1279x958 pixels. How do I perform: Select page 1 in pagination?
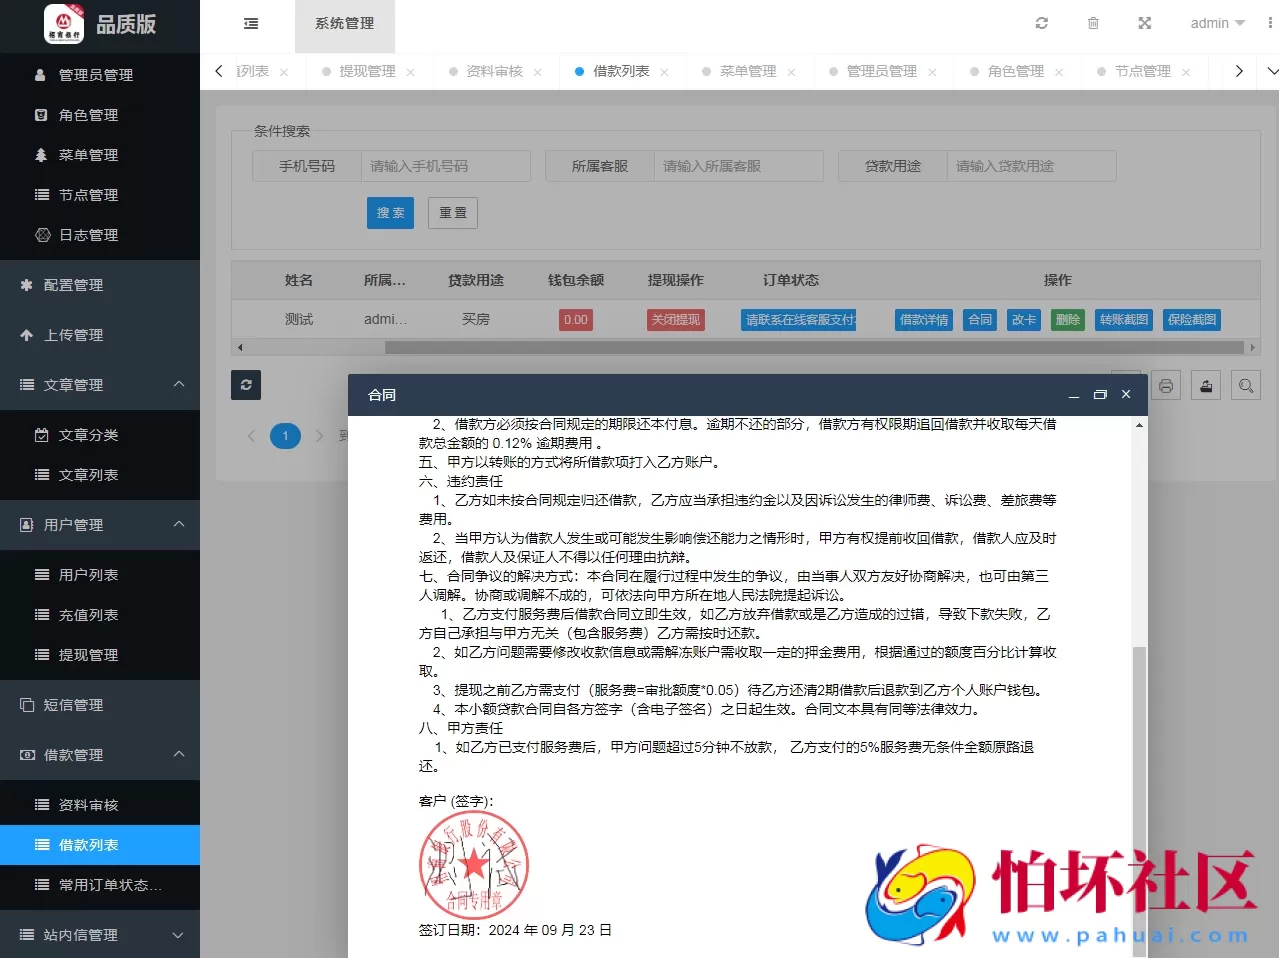tap(285, 436)
